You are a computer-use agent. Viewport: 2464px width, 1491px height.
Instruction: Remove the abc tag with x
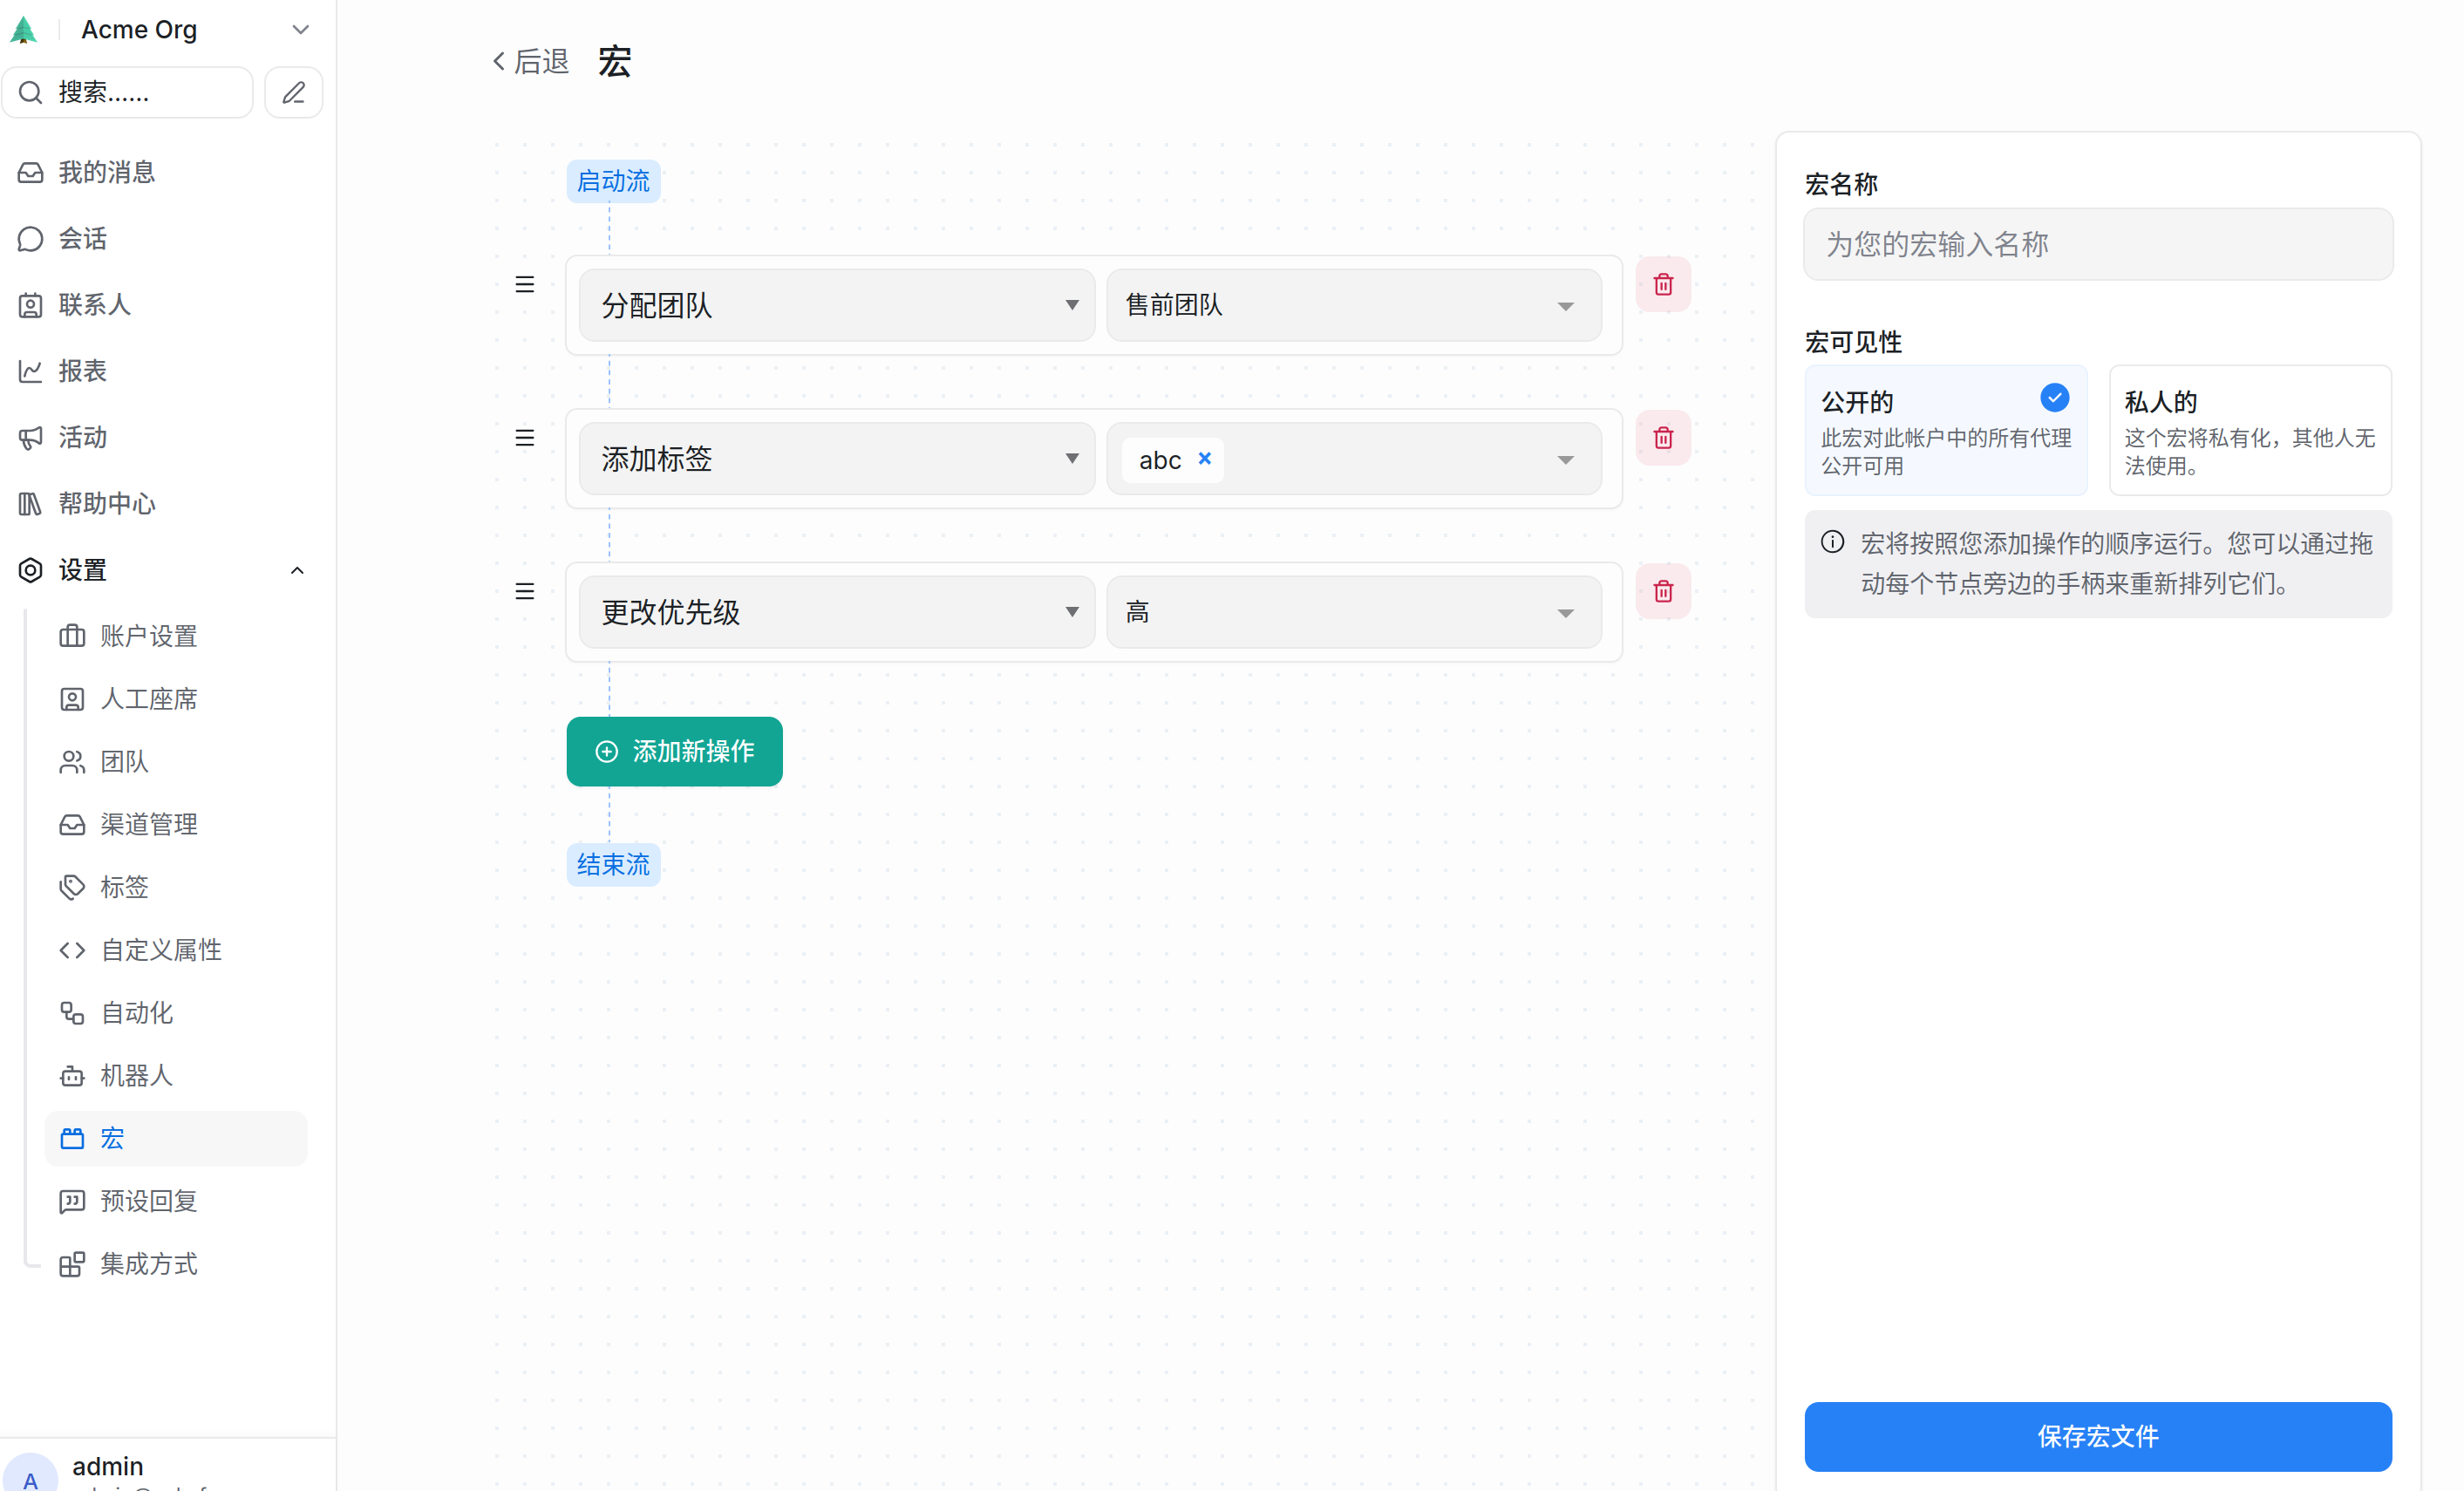[x=1204, y=458]
